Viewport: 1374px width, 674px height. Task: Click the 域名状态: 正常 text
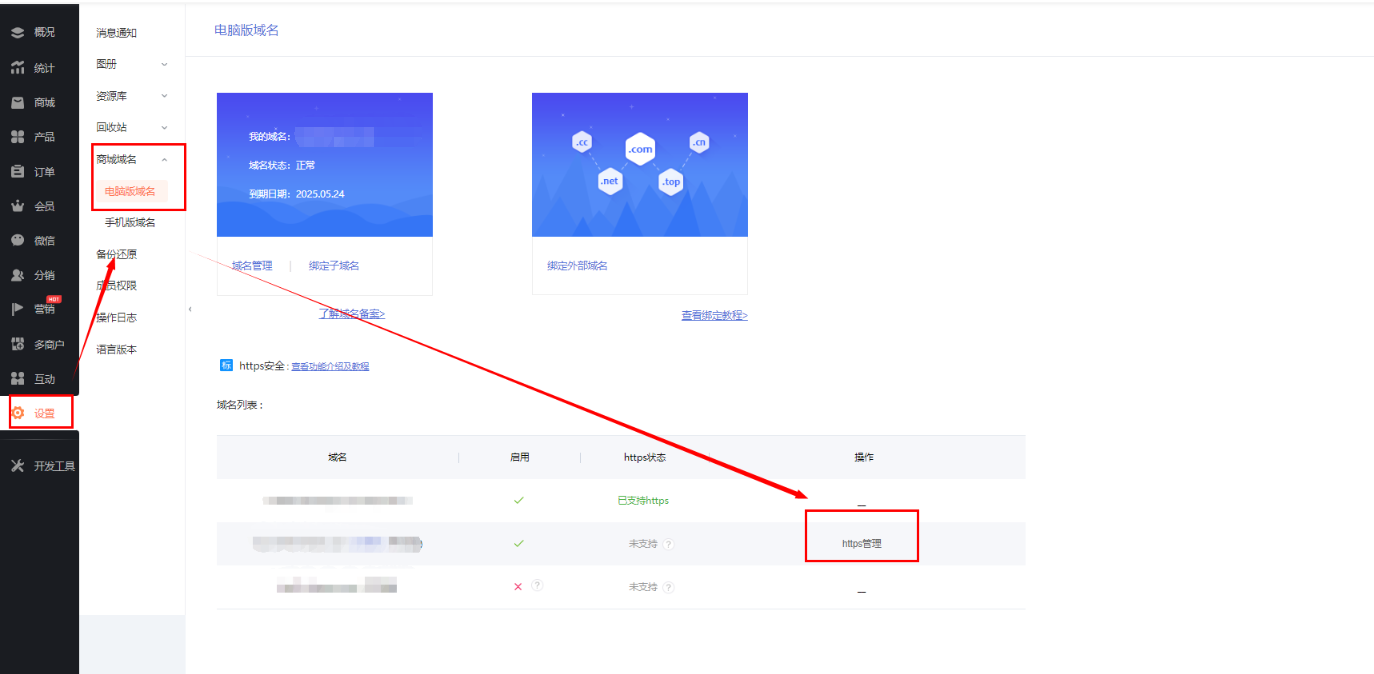click(x=282, y=165)
